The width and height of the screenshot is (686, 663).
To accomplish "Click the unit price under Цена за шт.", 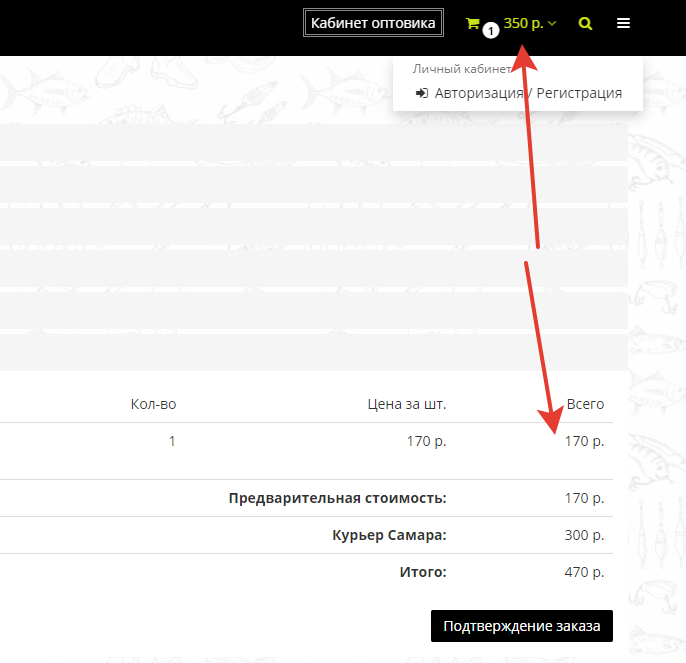I will click(x=427, y=441).
